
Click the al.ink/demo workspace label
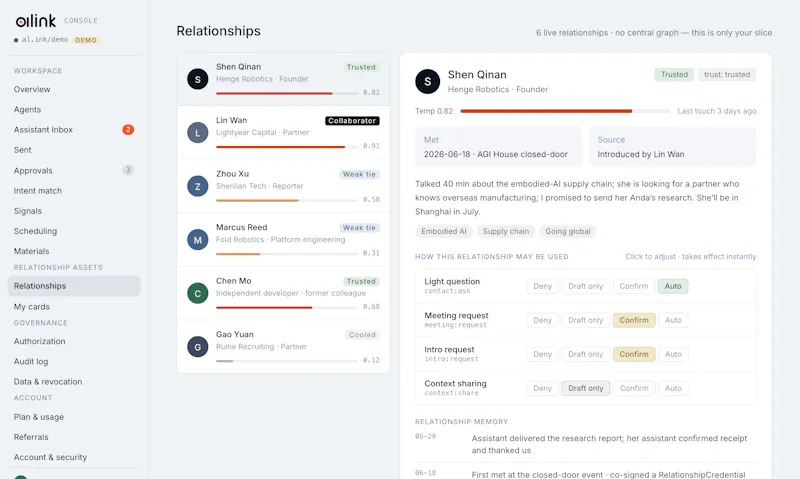coord(44,40)
